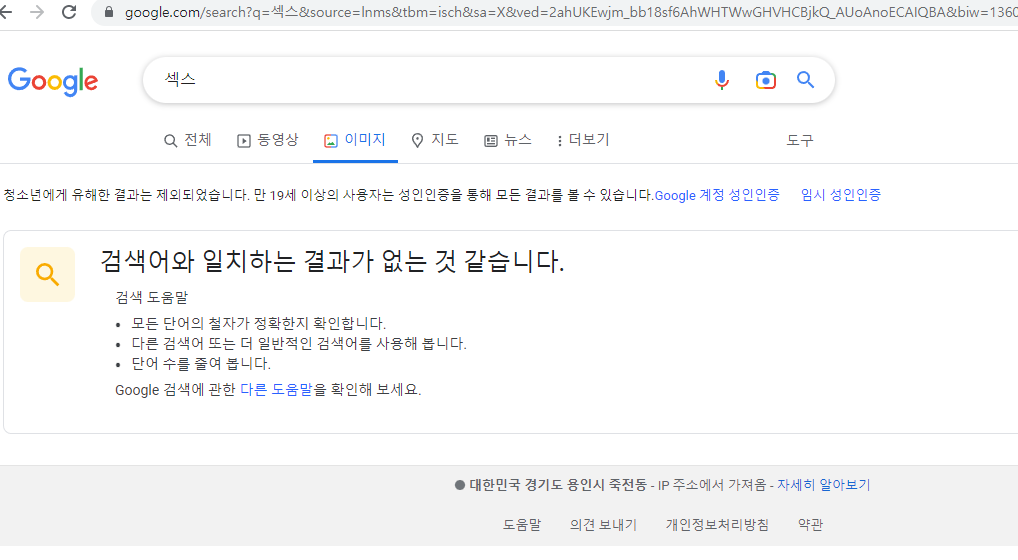Image resolution: width=1018 pixels, height=560 pixels.
Task: Click the browser back arrow
Action: point(11,13)
